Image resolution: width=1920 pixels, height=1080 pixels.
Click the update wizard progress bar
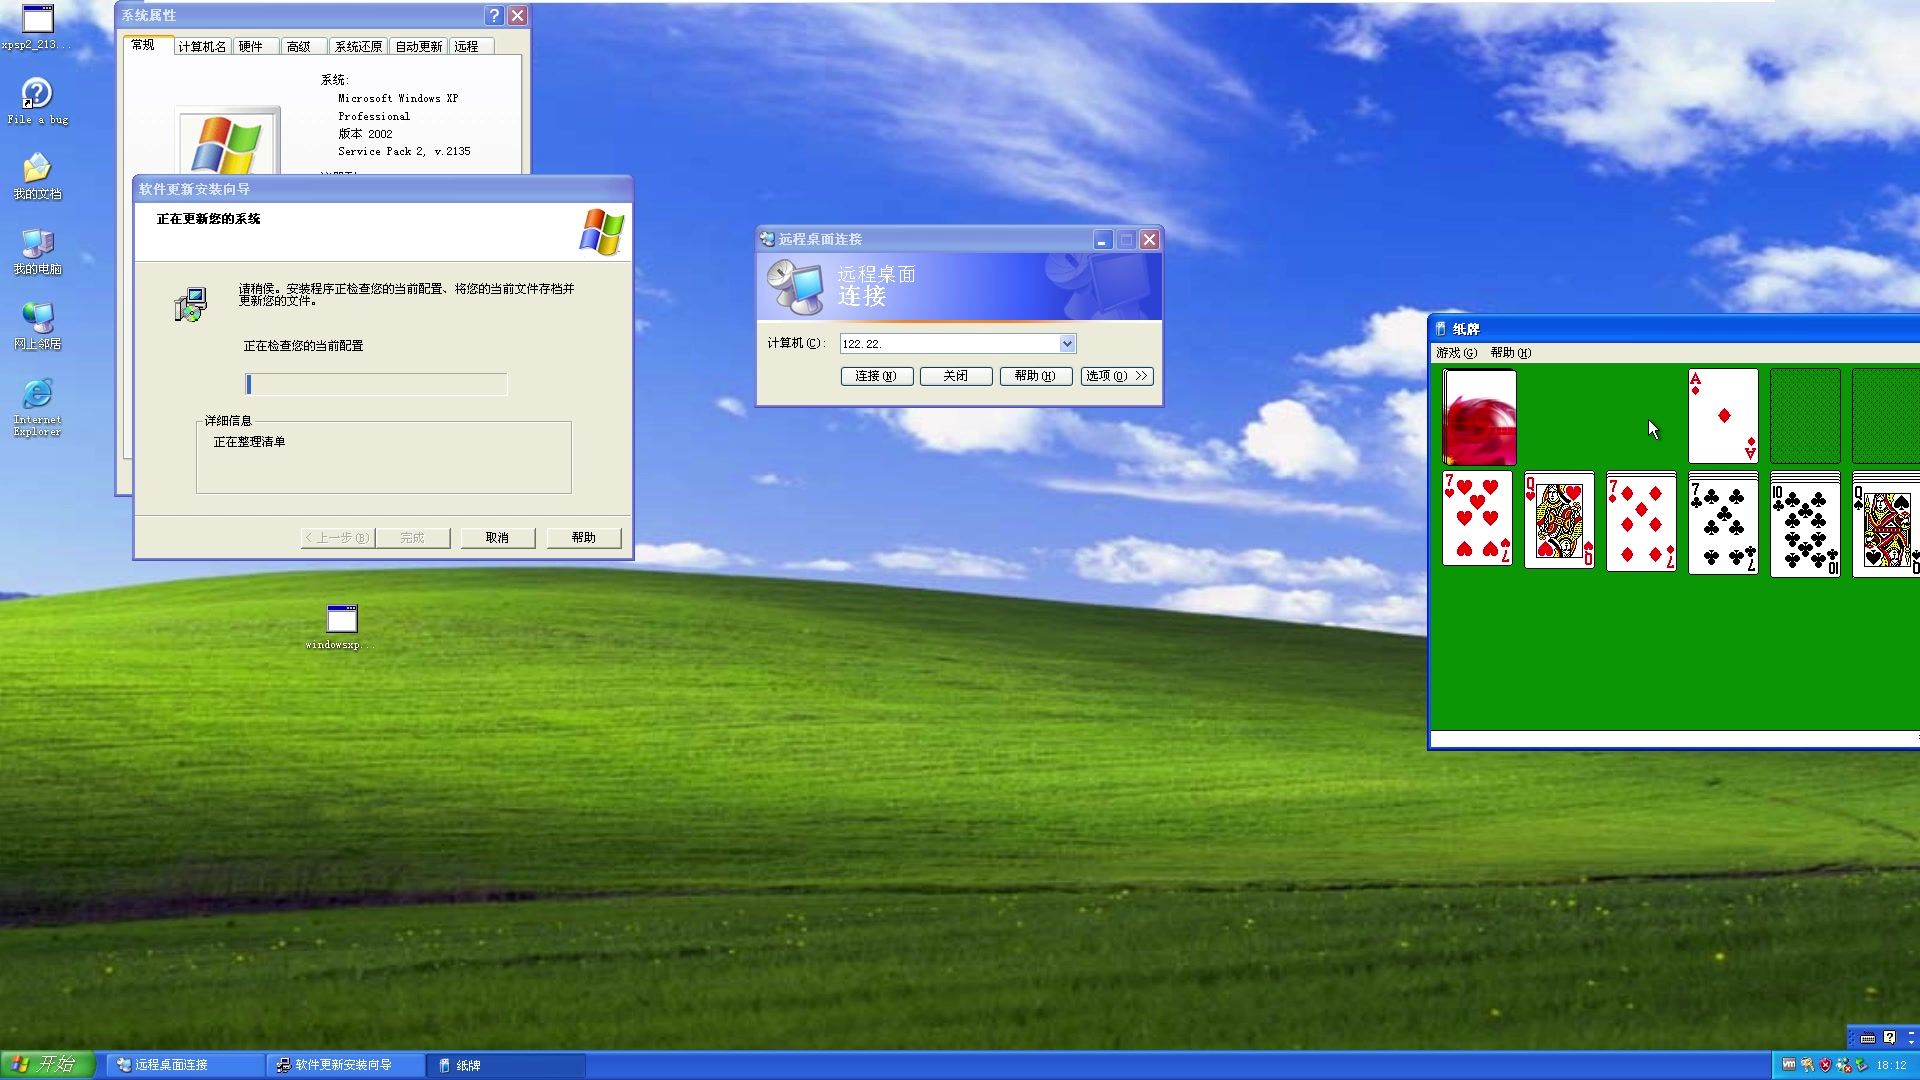[x=376, y=385]
